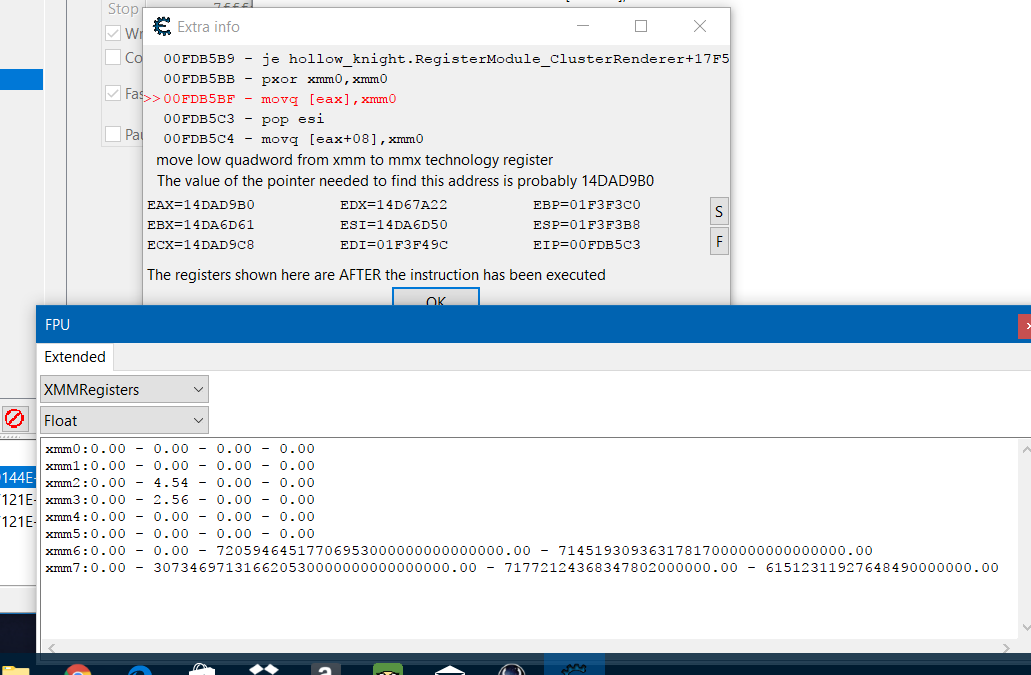Click the Cheat Engine logo in Extra info title bar
Viewport: 1031px width, 675px height.
pyautogui.click(x=161, y=26)
